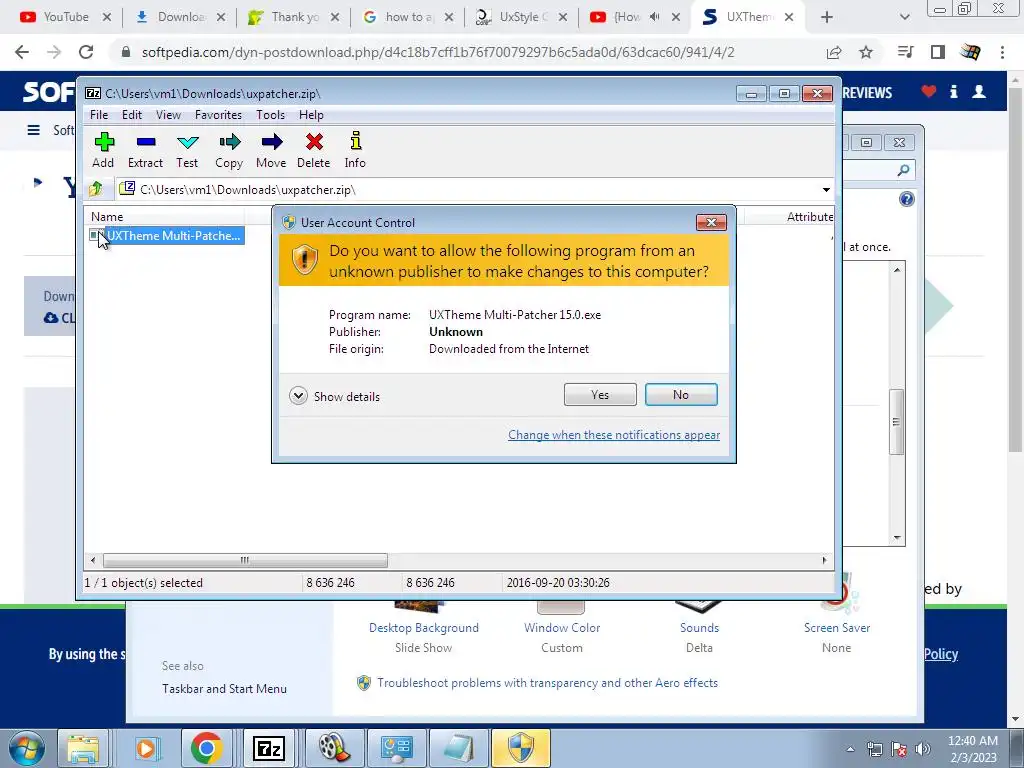Mute the playing YouTube tab speaker icon
Viewport: 1024px width, 768px height.
654,17
